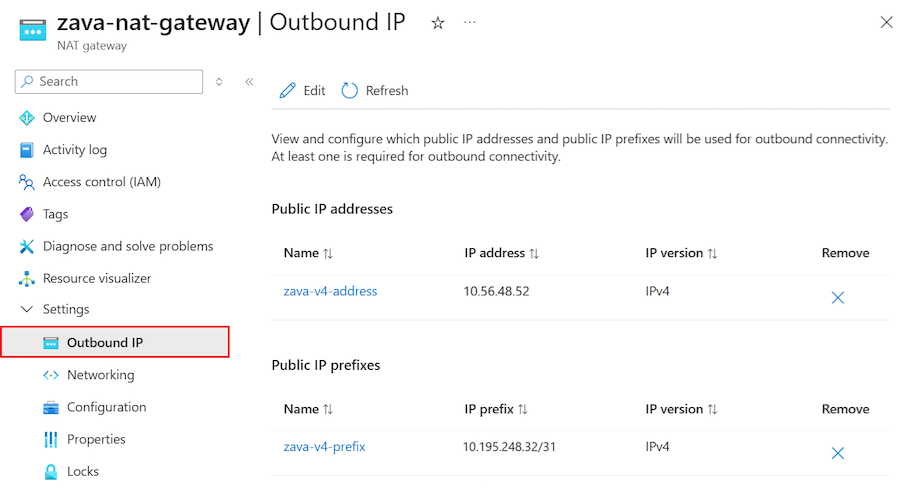Sort by IP address column
Image resolution: width=906 pixels, height=492 pixels.
501,253
